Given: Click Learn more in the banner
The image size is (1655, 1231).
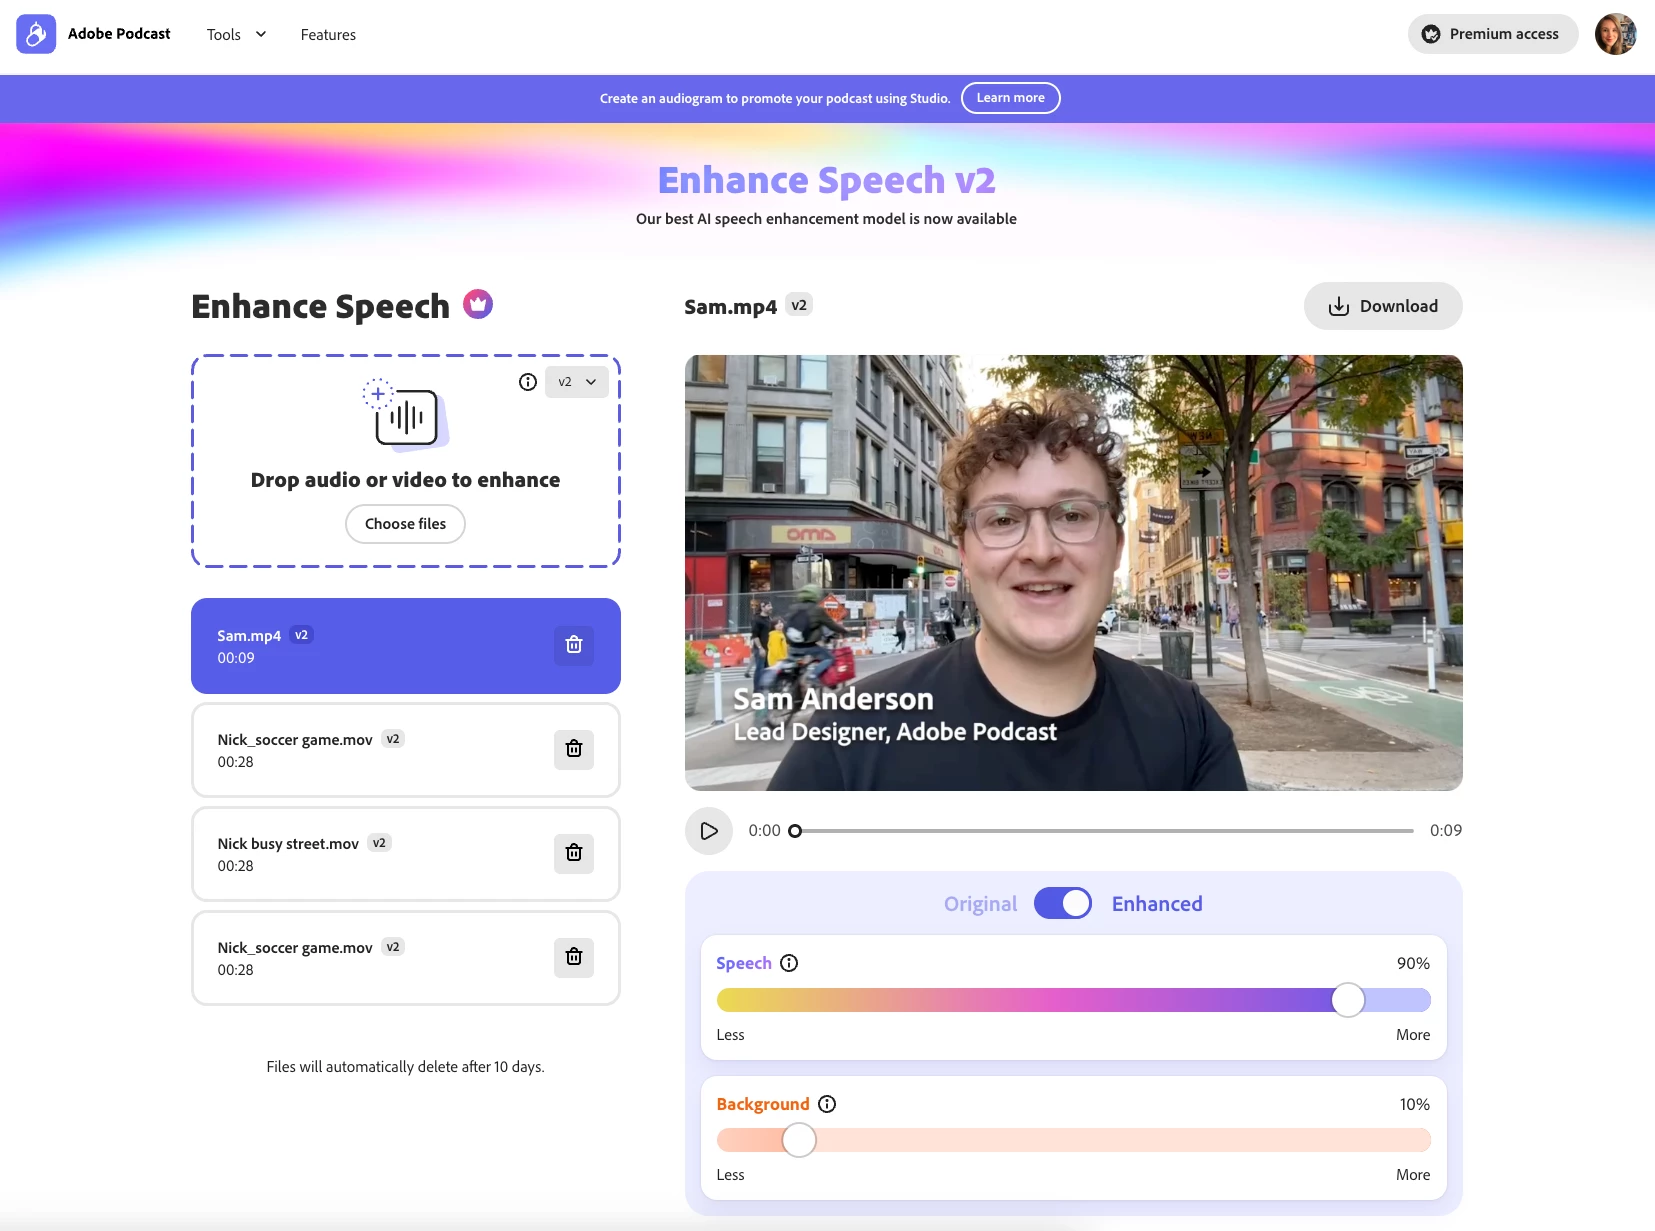Looking at the screenshot, I should pyautogui.click(x=1011, y=98).
